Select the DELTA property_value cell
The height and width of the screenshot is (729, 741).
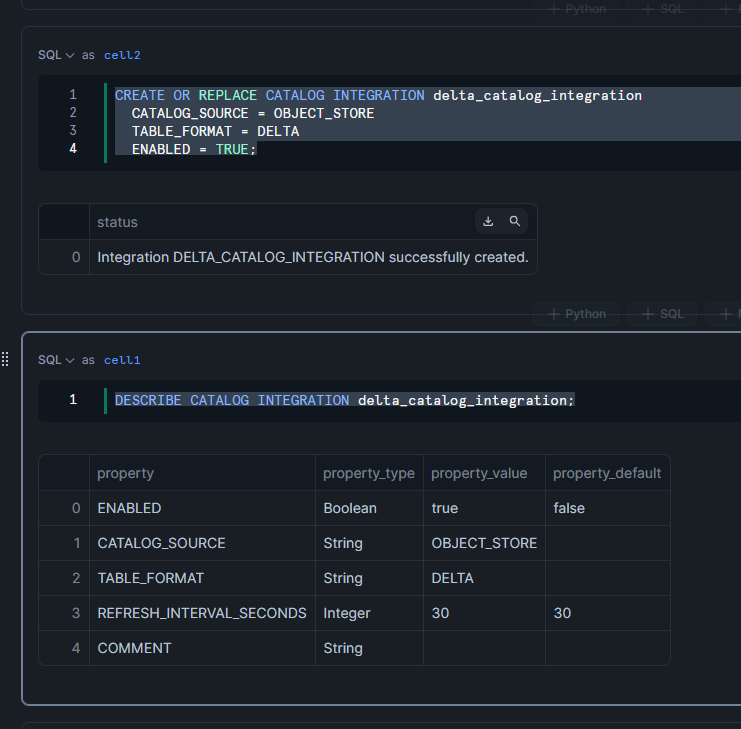click(x=484, y=578)
